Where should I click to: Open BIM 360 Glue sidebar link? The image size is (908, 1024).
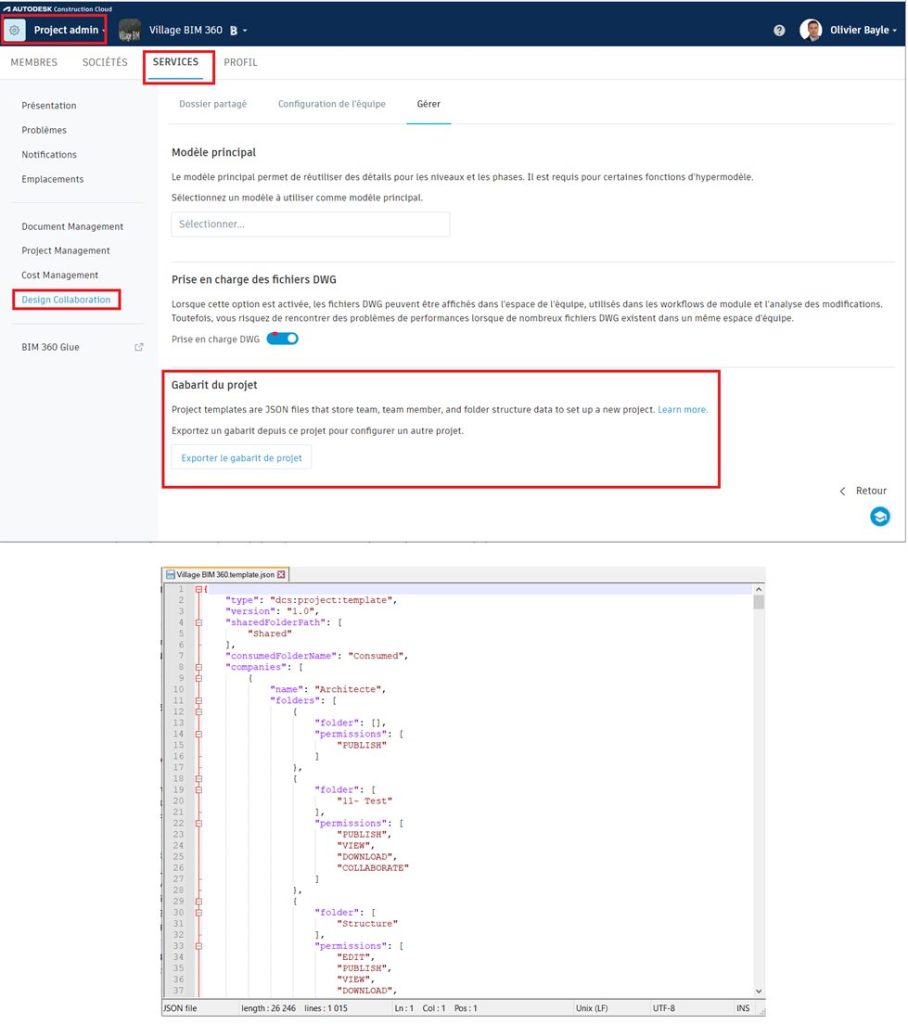coord(50,347)
